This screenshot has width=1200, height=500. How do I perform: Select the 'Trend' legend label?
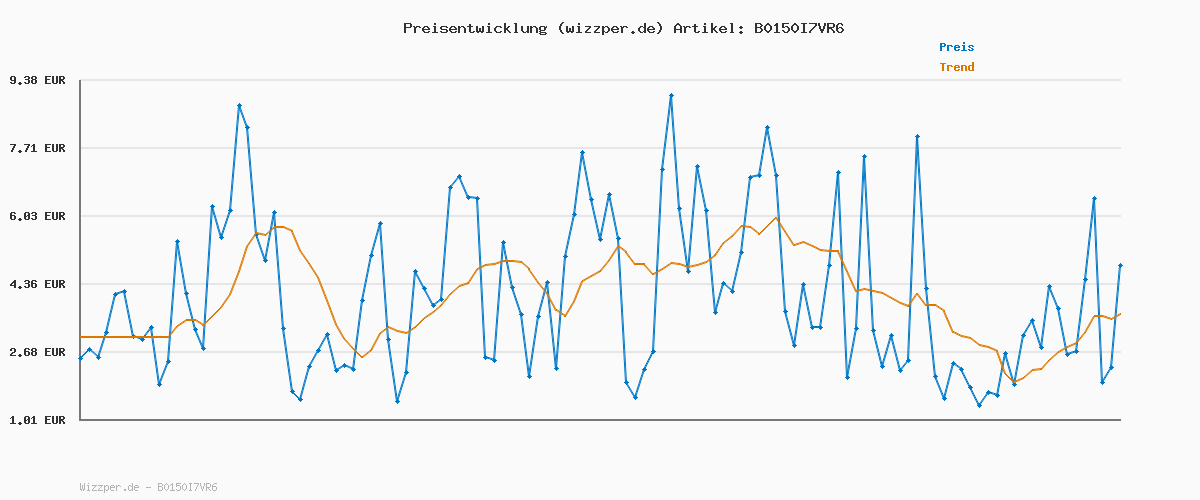pyautogui.click(x=956, y=67)
